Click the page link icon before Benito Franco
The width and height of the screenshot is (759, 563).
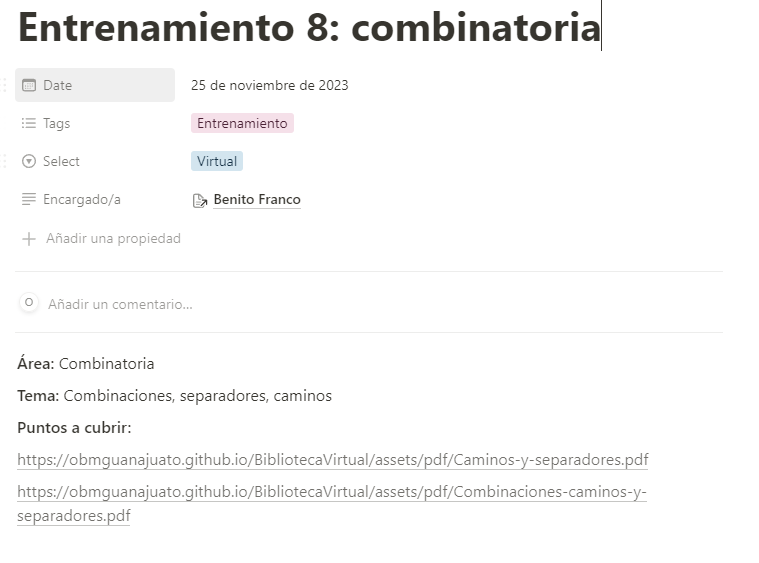tap(200, 200)
